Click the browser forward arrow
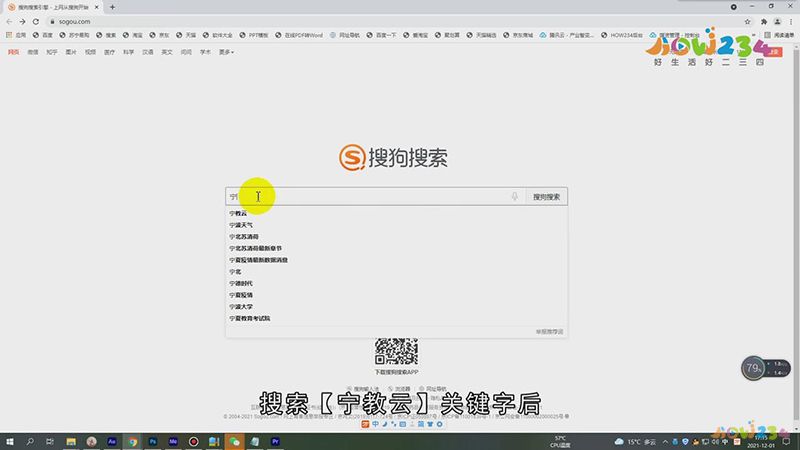 click(x=22, y=21)
